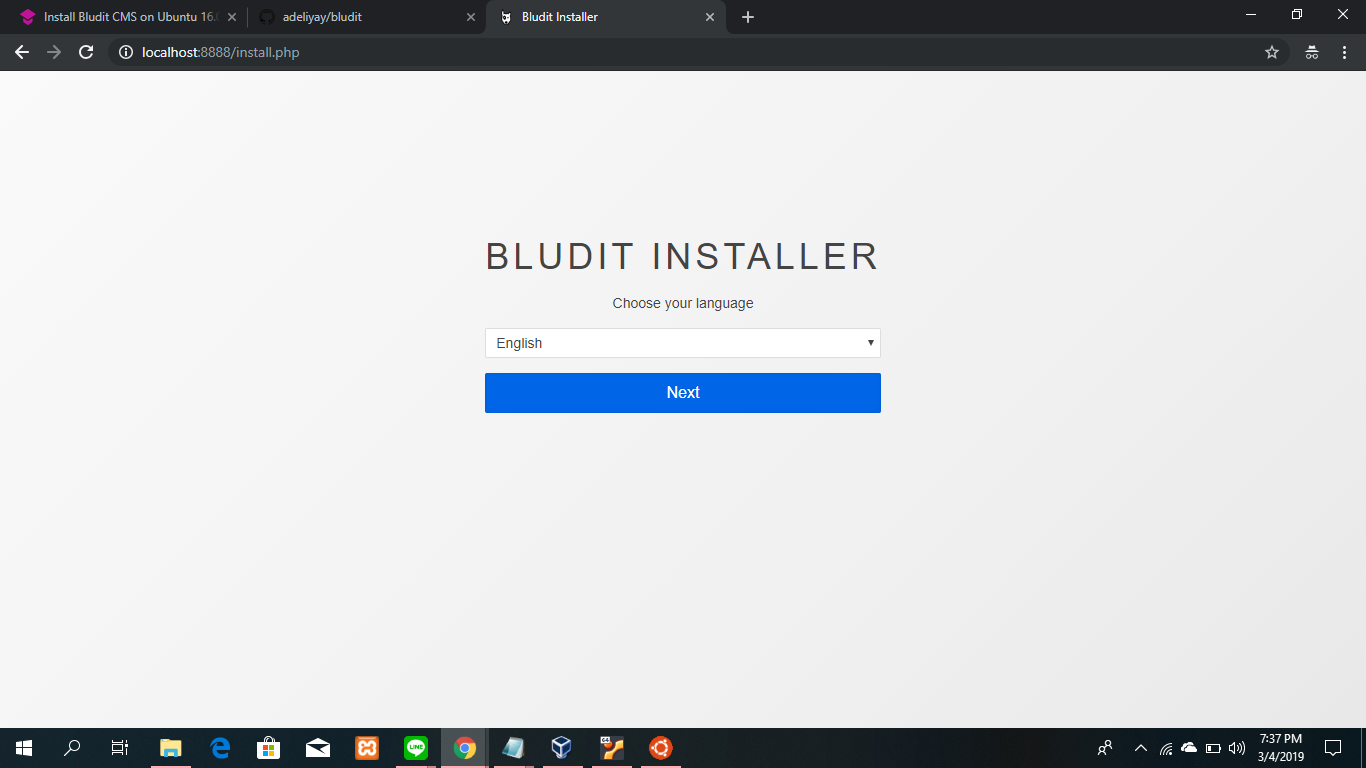
Task: Bookmark this page with the star icon
Action: pos(1272,52)
